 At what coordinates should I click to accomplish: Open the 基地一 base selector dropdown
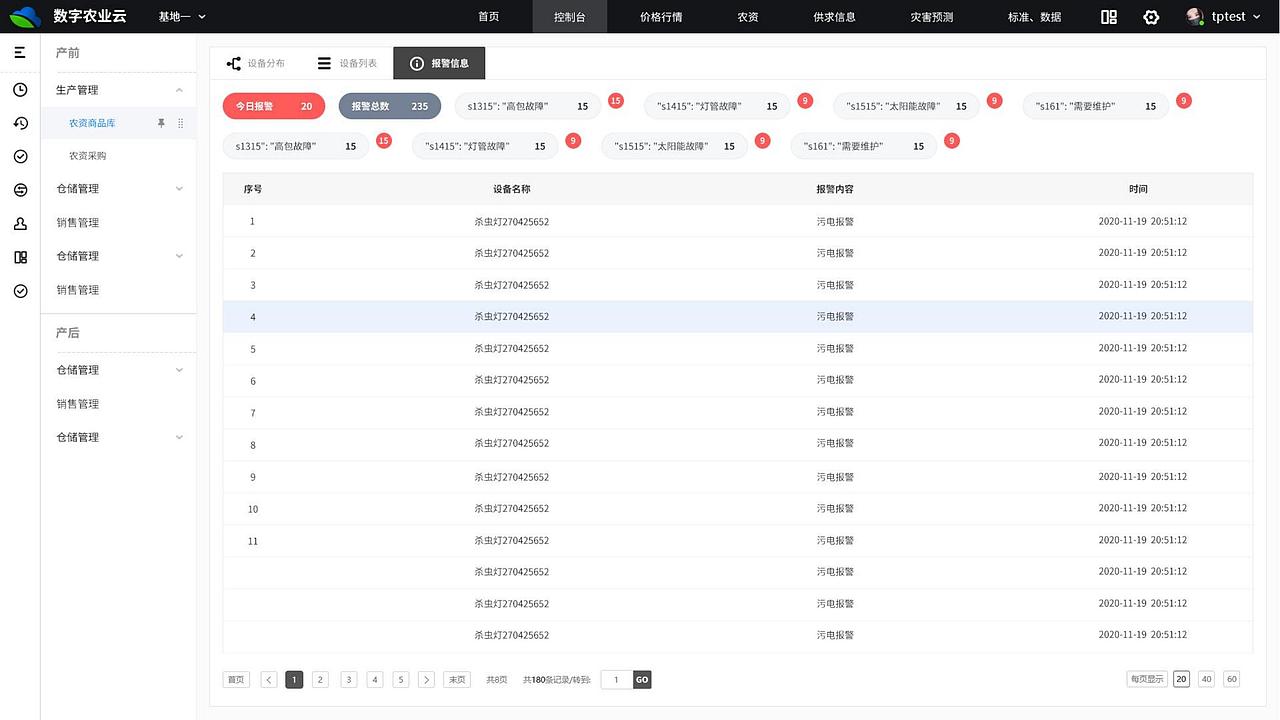click(x=182, y=17)
